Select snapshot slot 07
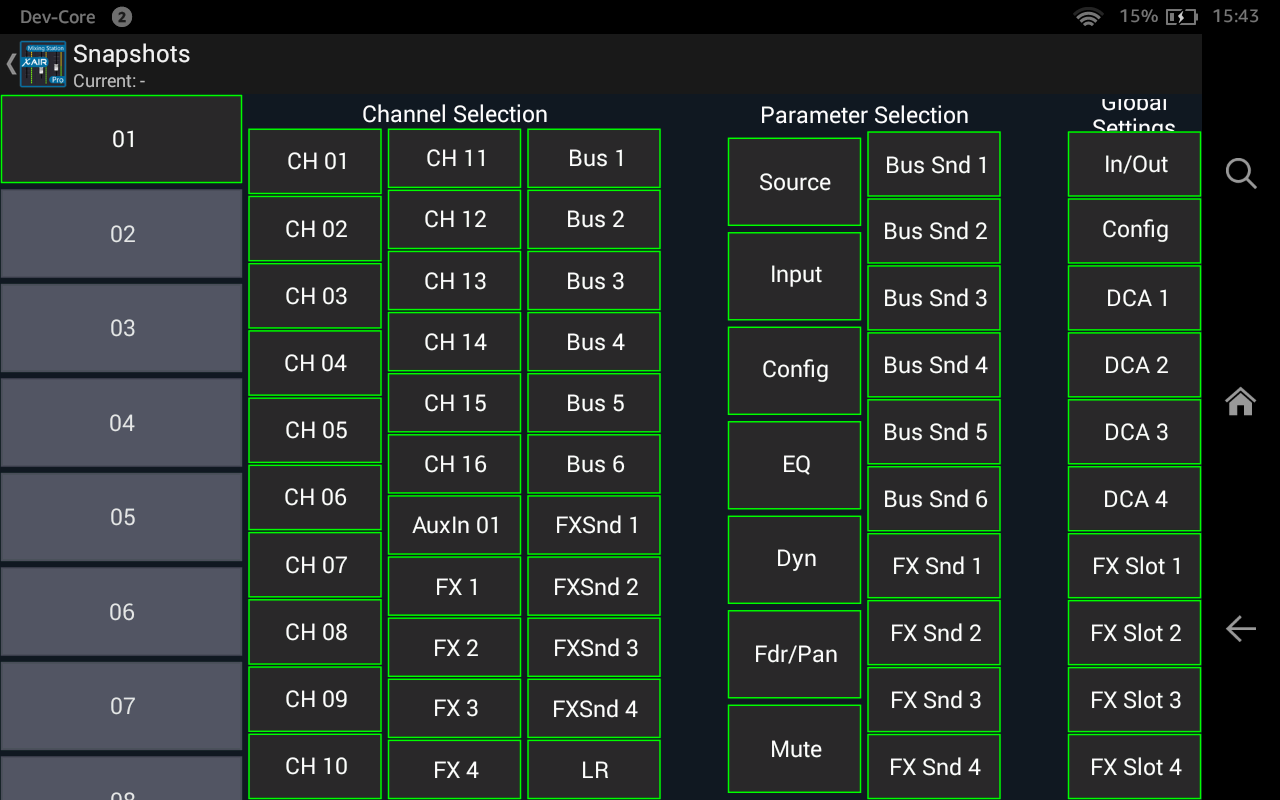1280x800 pixels. 122,706
